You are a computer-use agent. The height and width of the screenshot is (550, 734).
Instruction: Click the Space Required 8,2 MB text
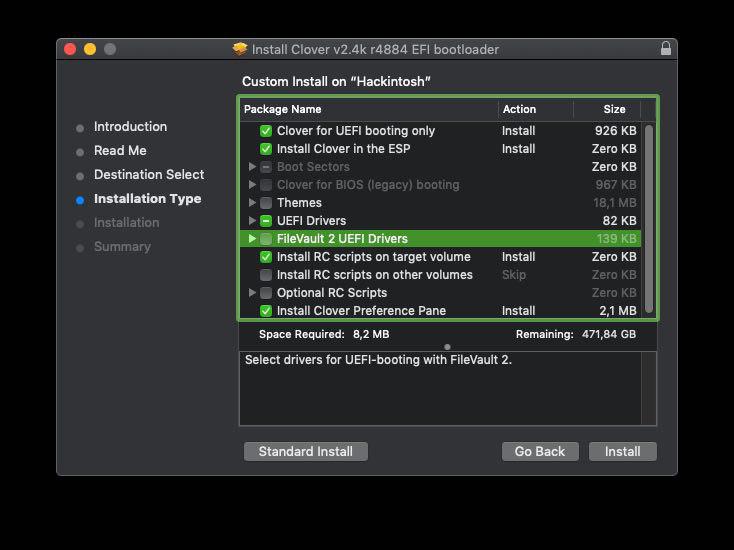[x=324, y=334]
